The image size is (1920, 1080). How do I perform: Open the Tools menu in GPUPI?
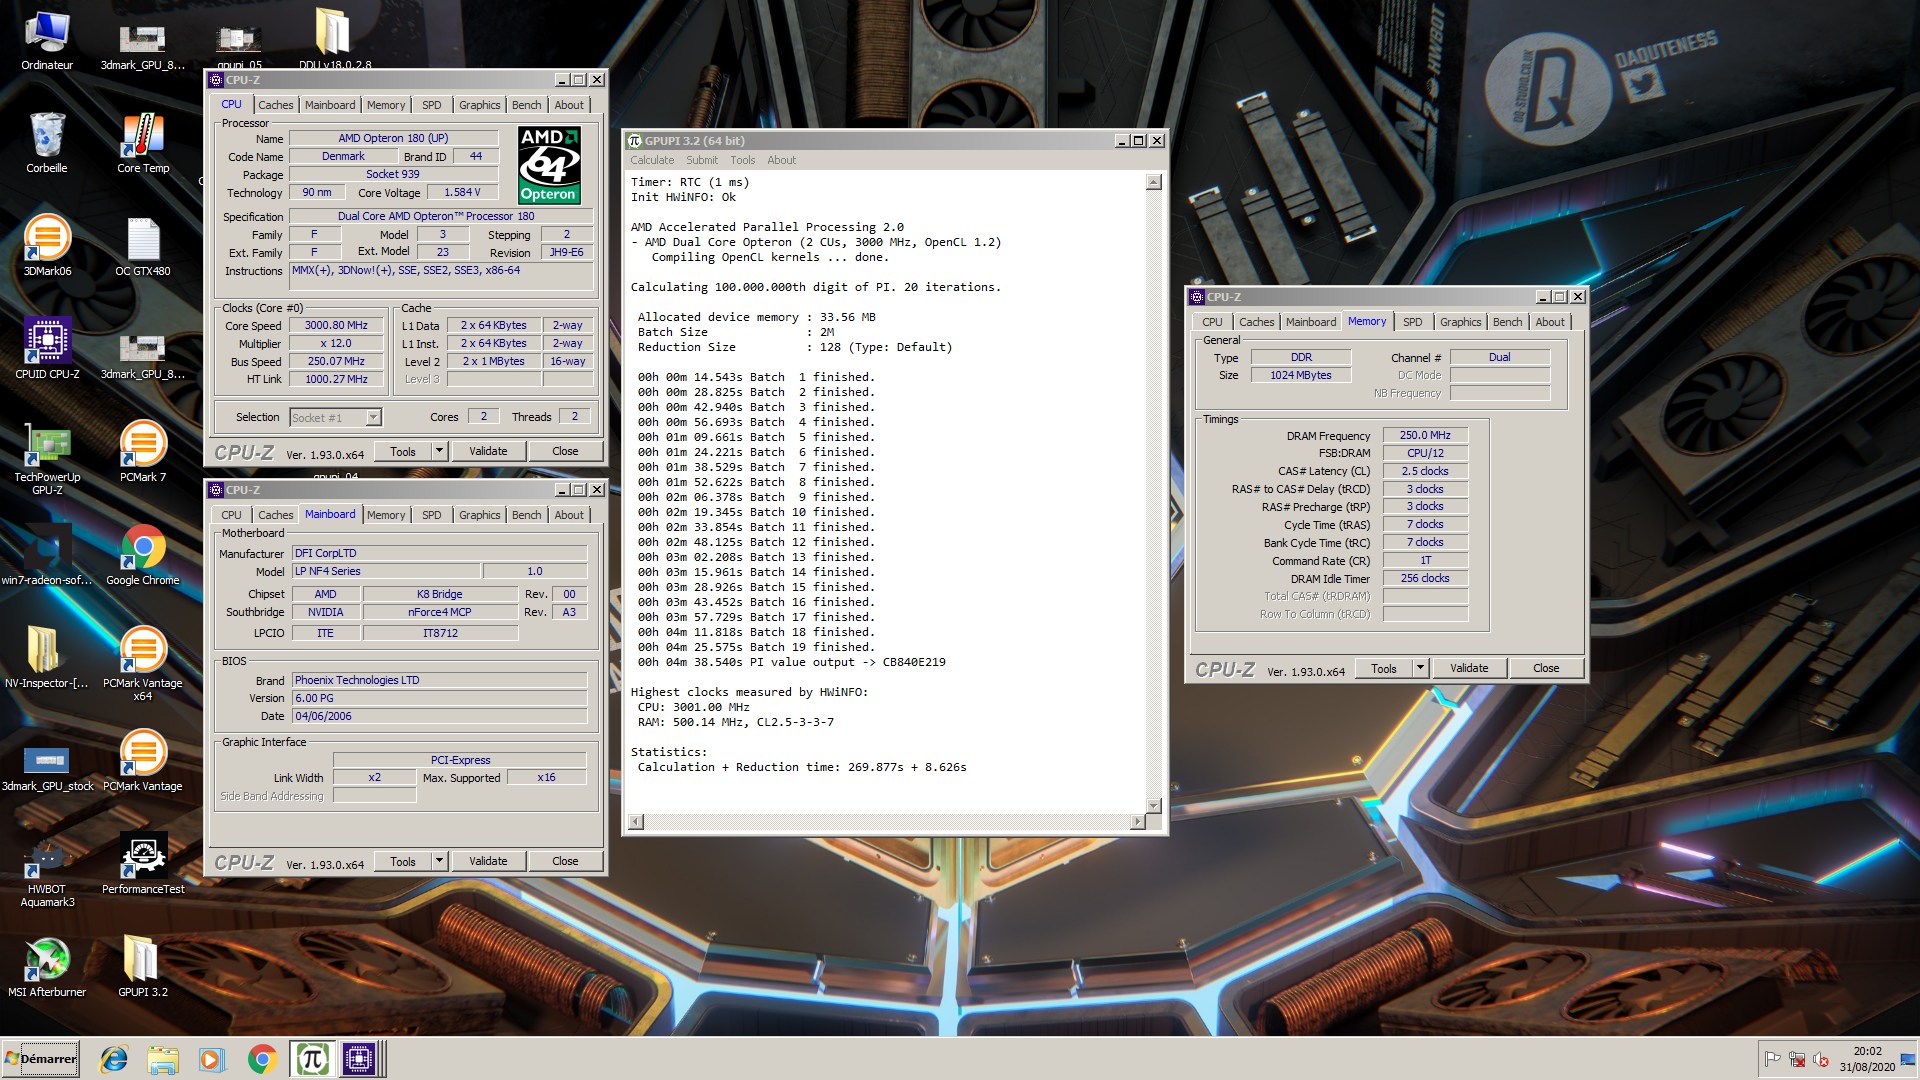[x=742, y=160]
